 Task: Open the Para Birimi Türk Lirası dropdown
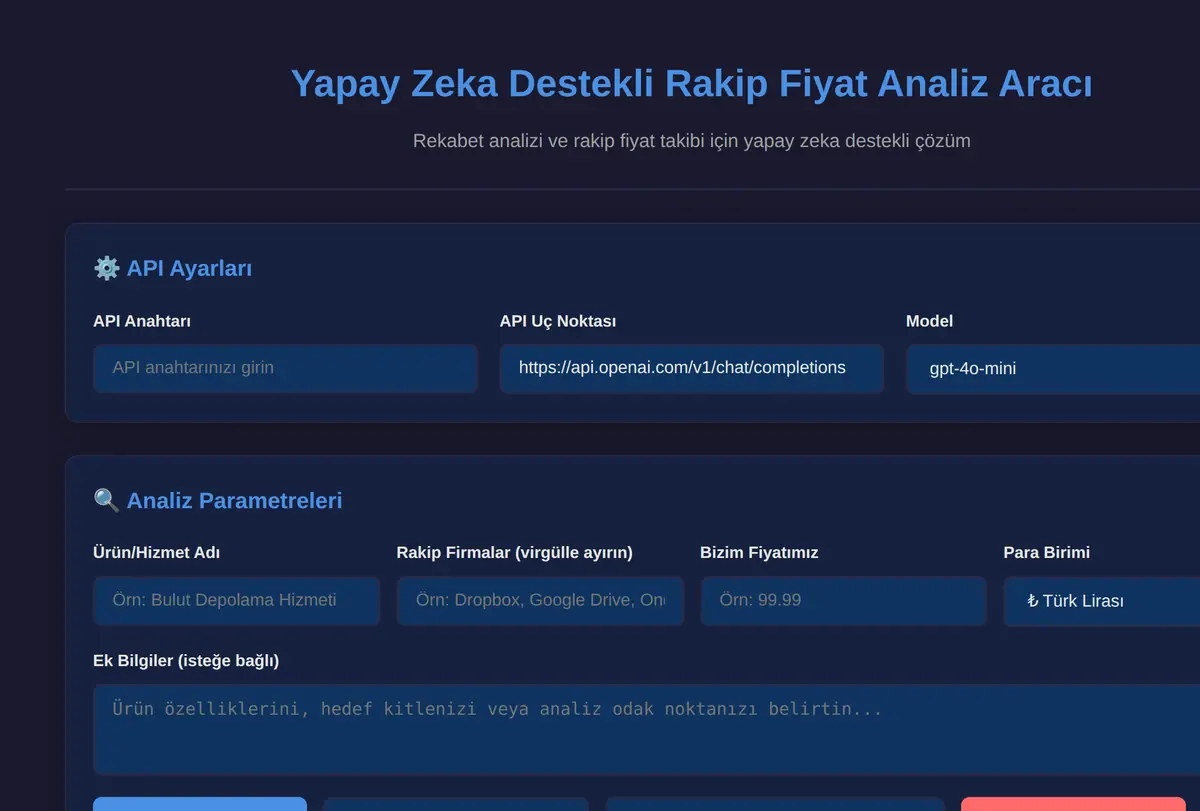[x=1102, y=601]
